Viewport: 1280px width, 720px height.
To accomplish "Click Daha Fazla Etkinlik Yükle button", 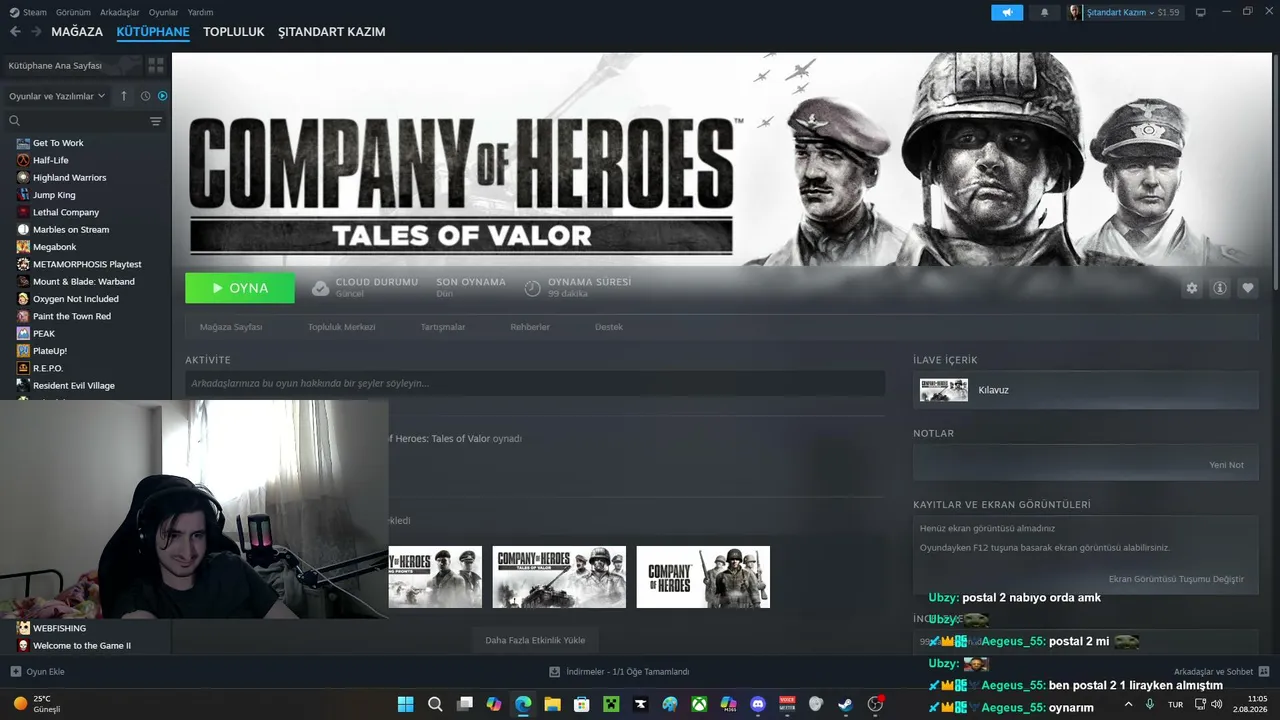I will (535, 640).
